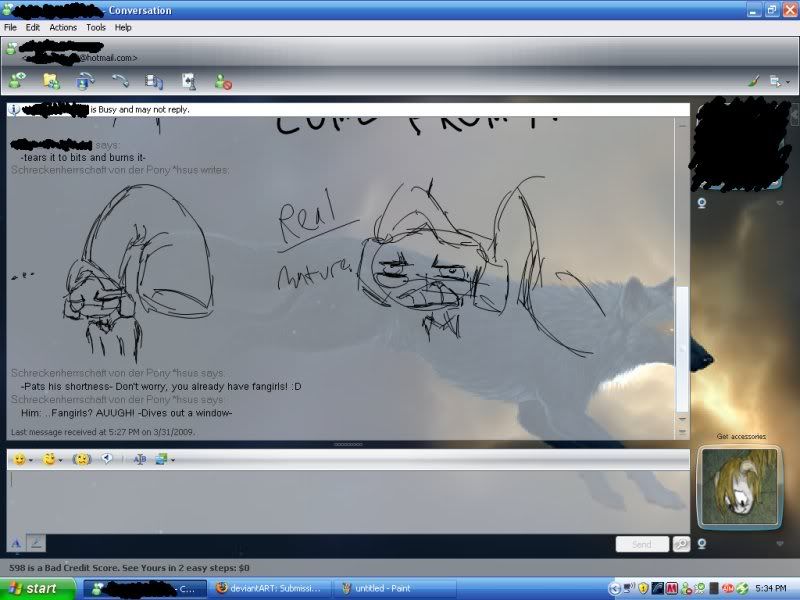Image resolution: width=800 pixels, height=600 pixels.
Task: Switch to text typing mode
Action: (16, 542)
